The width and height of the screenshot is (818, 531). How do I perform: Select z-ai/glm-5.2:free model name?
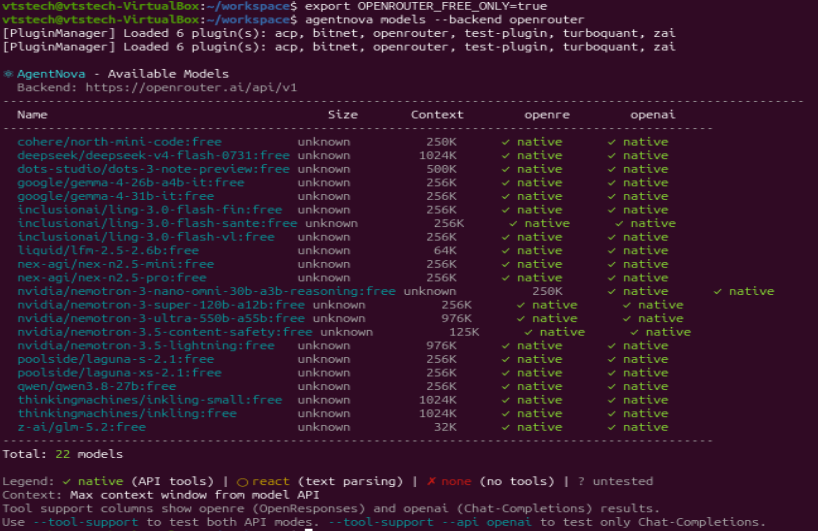pyautogui.click(x=81, y=427)
